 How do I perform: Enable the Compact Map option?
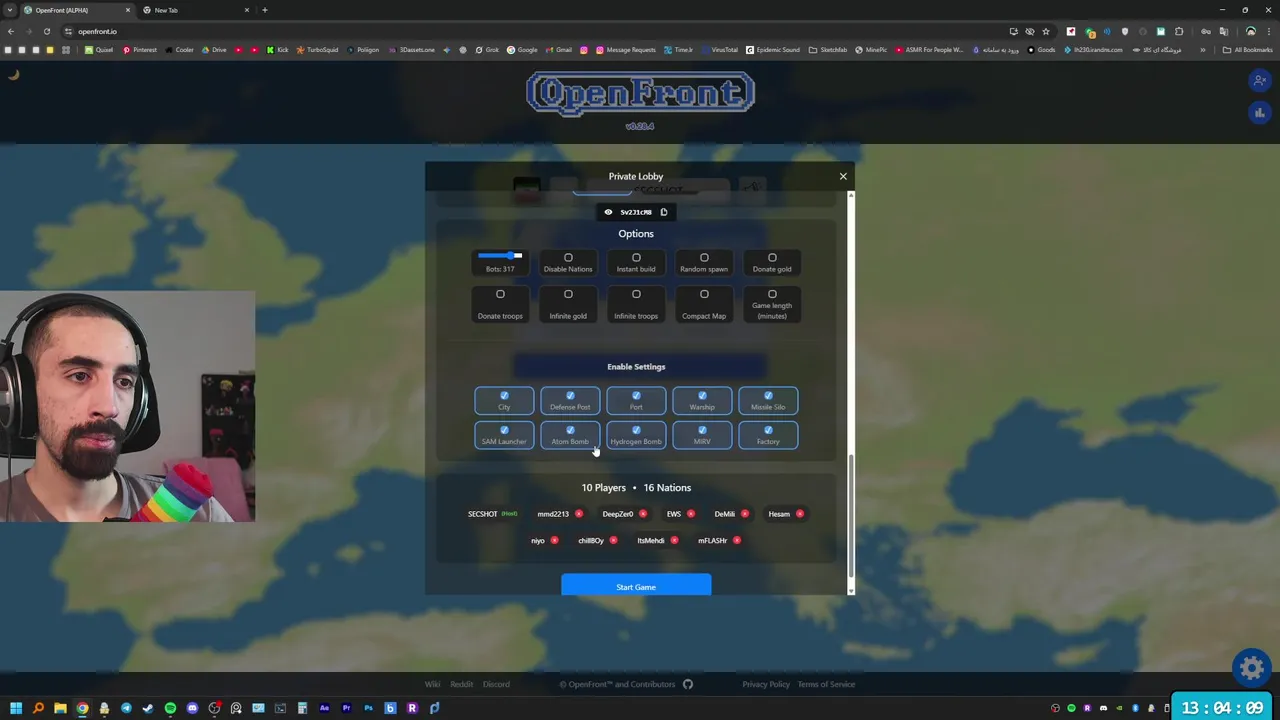[704, 305]
